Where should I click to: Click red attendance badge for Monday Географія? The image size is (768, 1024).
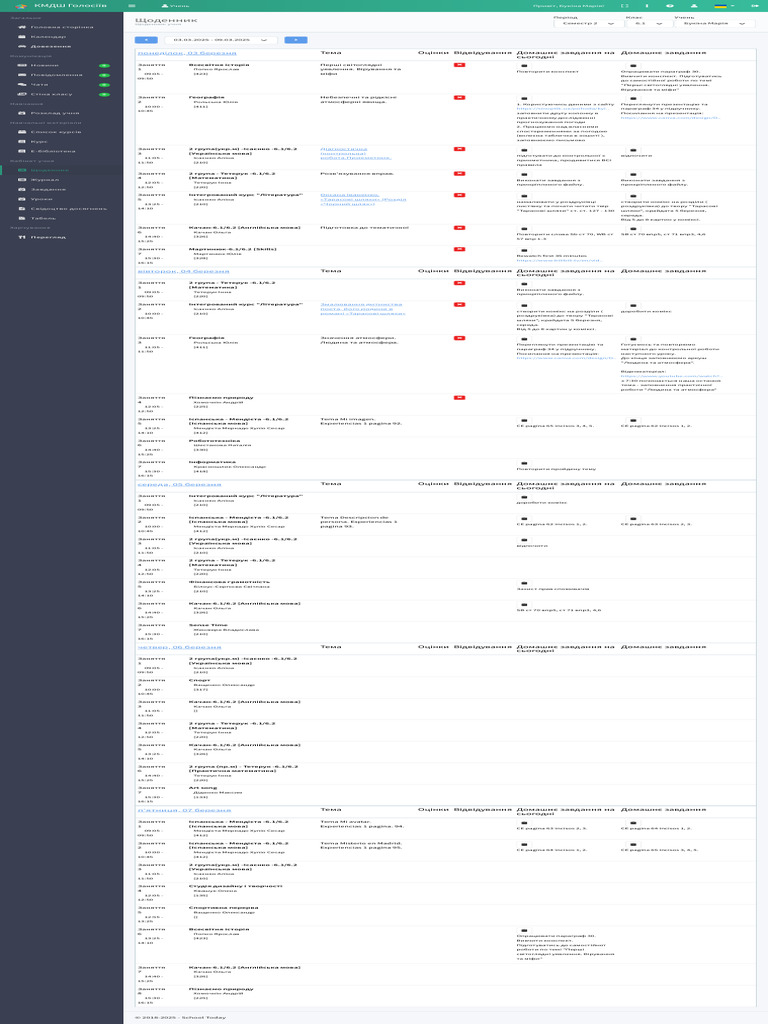click(x=459, y=97)
